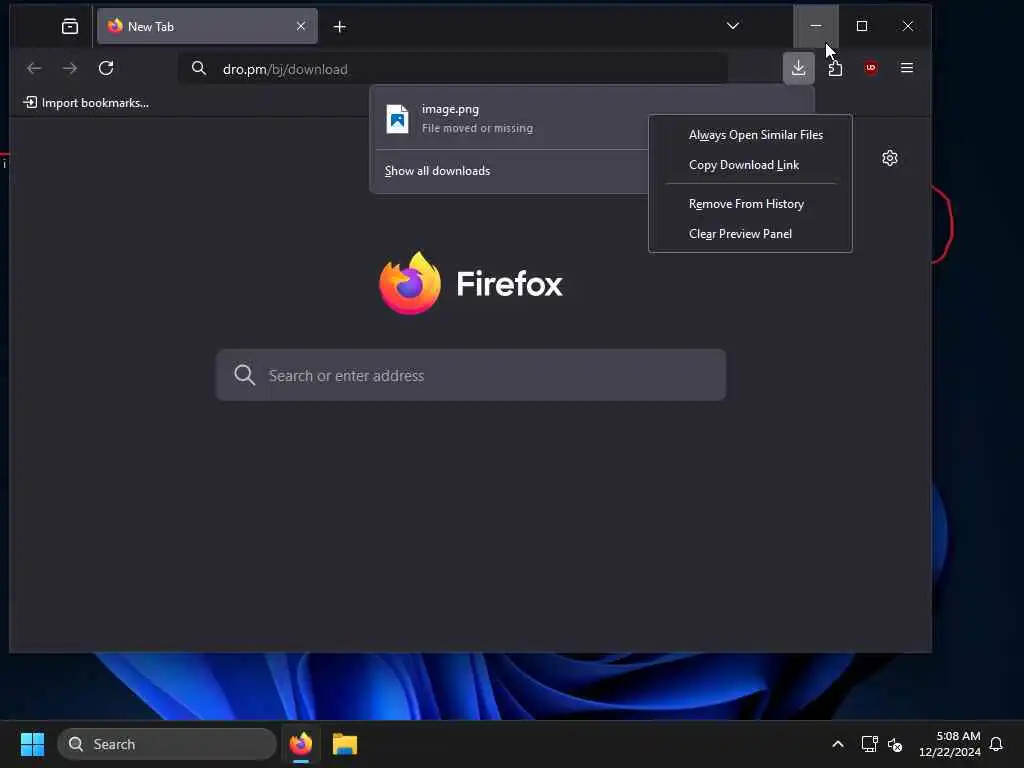The width and height of the screenshot is (1024, 768).
Task: Minimize the Firefox window
Action: point(816,26)
